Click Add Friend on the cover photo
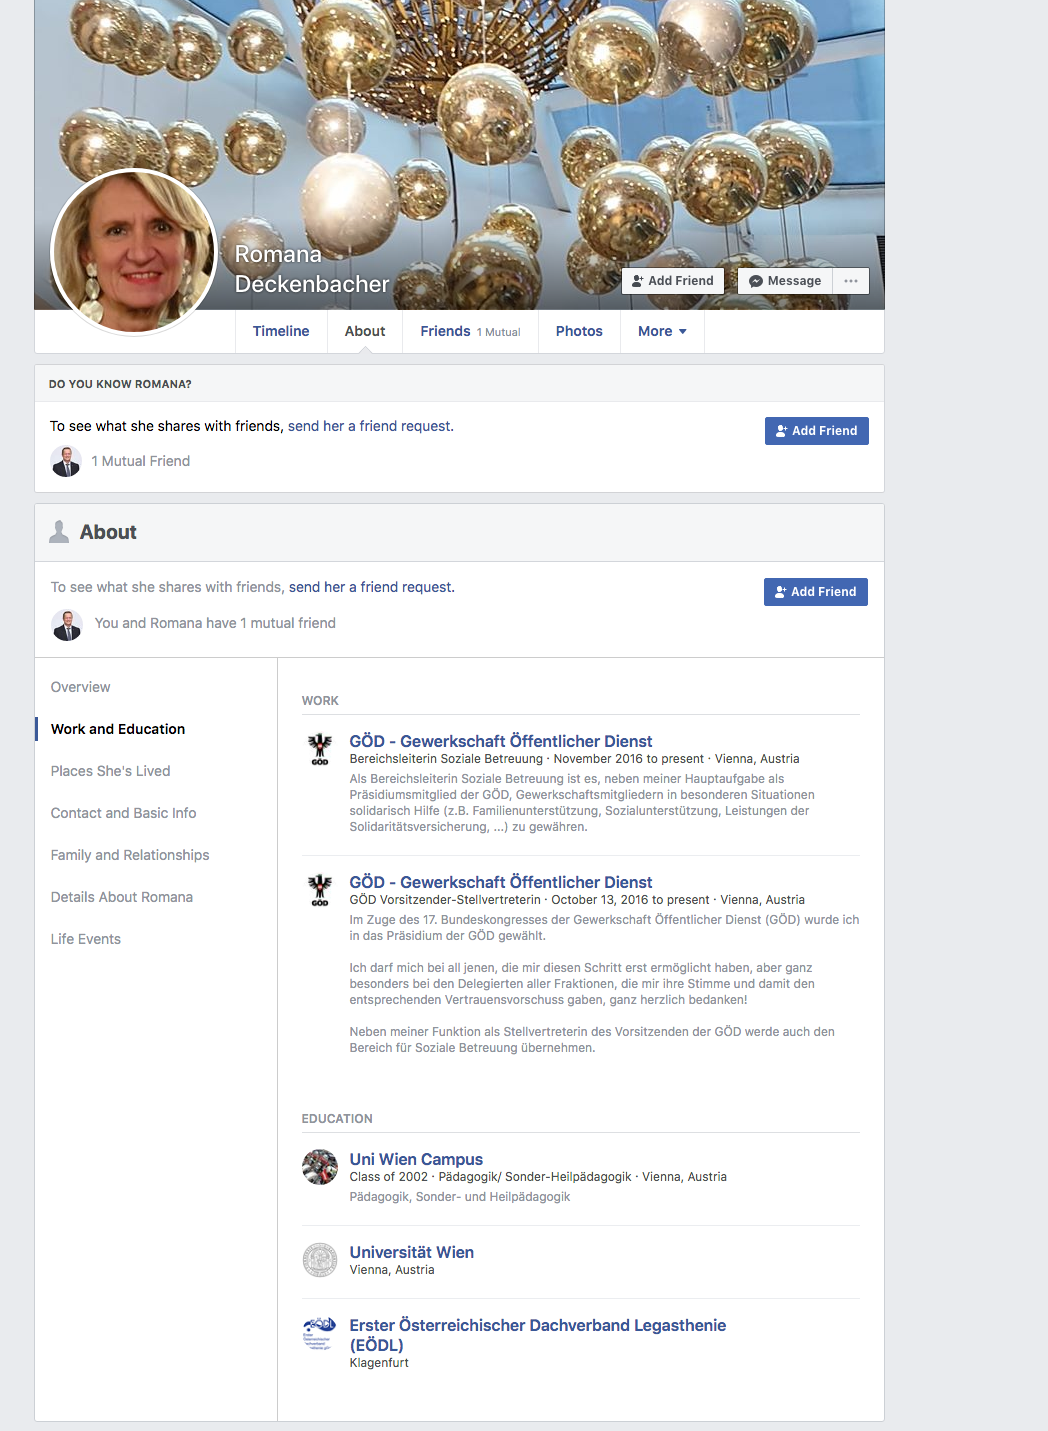This screenshot has height=1431, width=1048. click(673, 281)
